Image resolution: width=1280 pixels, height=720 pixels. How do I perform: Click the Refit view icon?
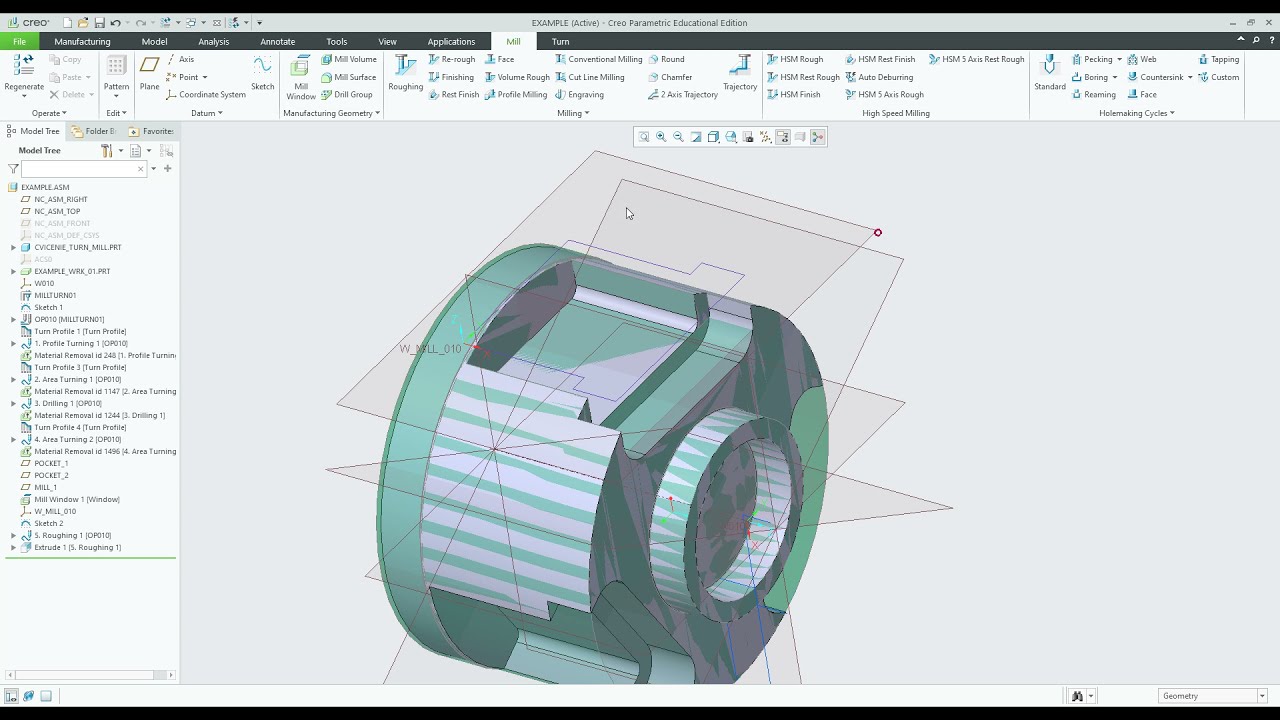click(x=644, y=137)
